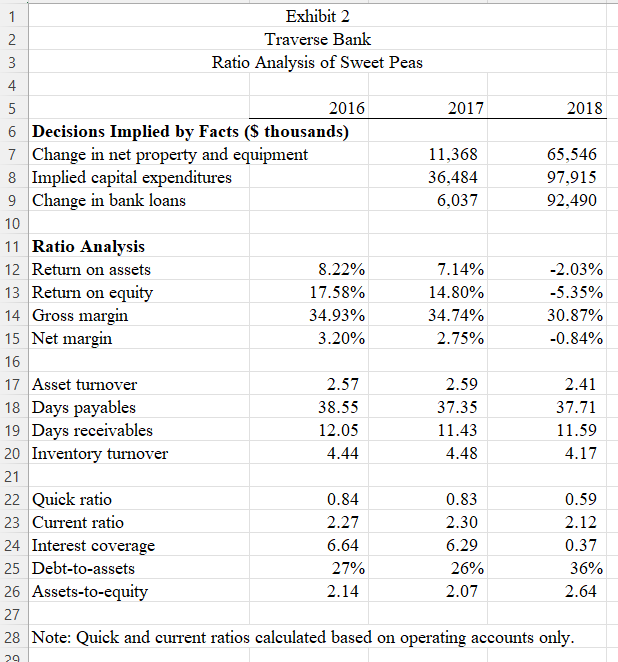
Task: Select 'Return on assets' label
Action: tap(91, 269)
